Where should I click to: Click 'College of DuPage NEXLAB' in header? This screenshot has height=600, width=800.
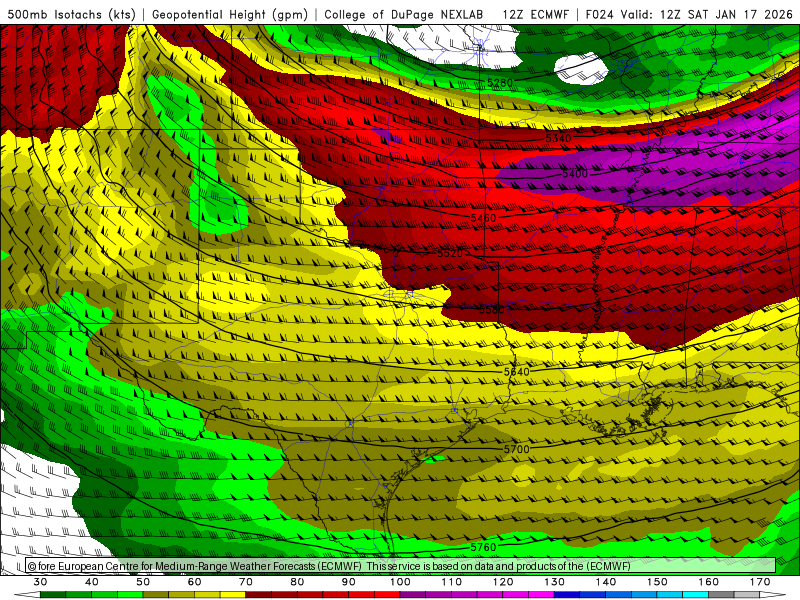point(404,14)
